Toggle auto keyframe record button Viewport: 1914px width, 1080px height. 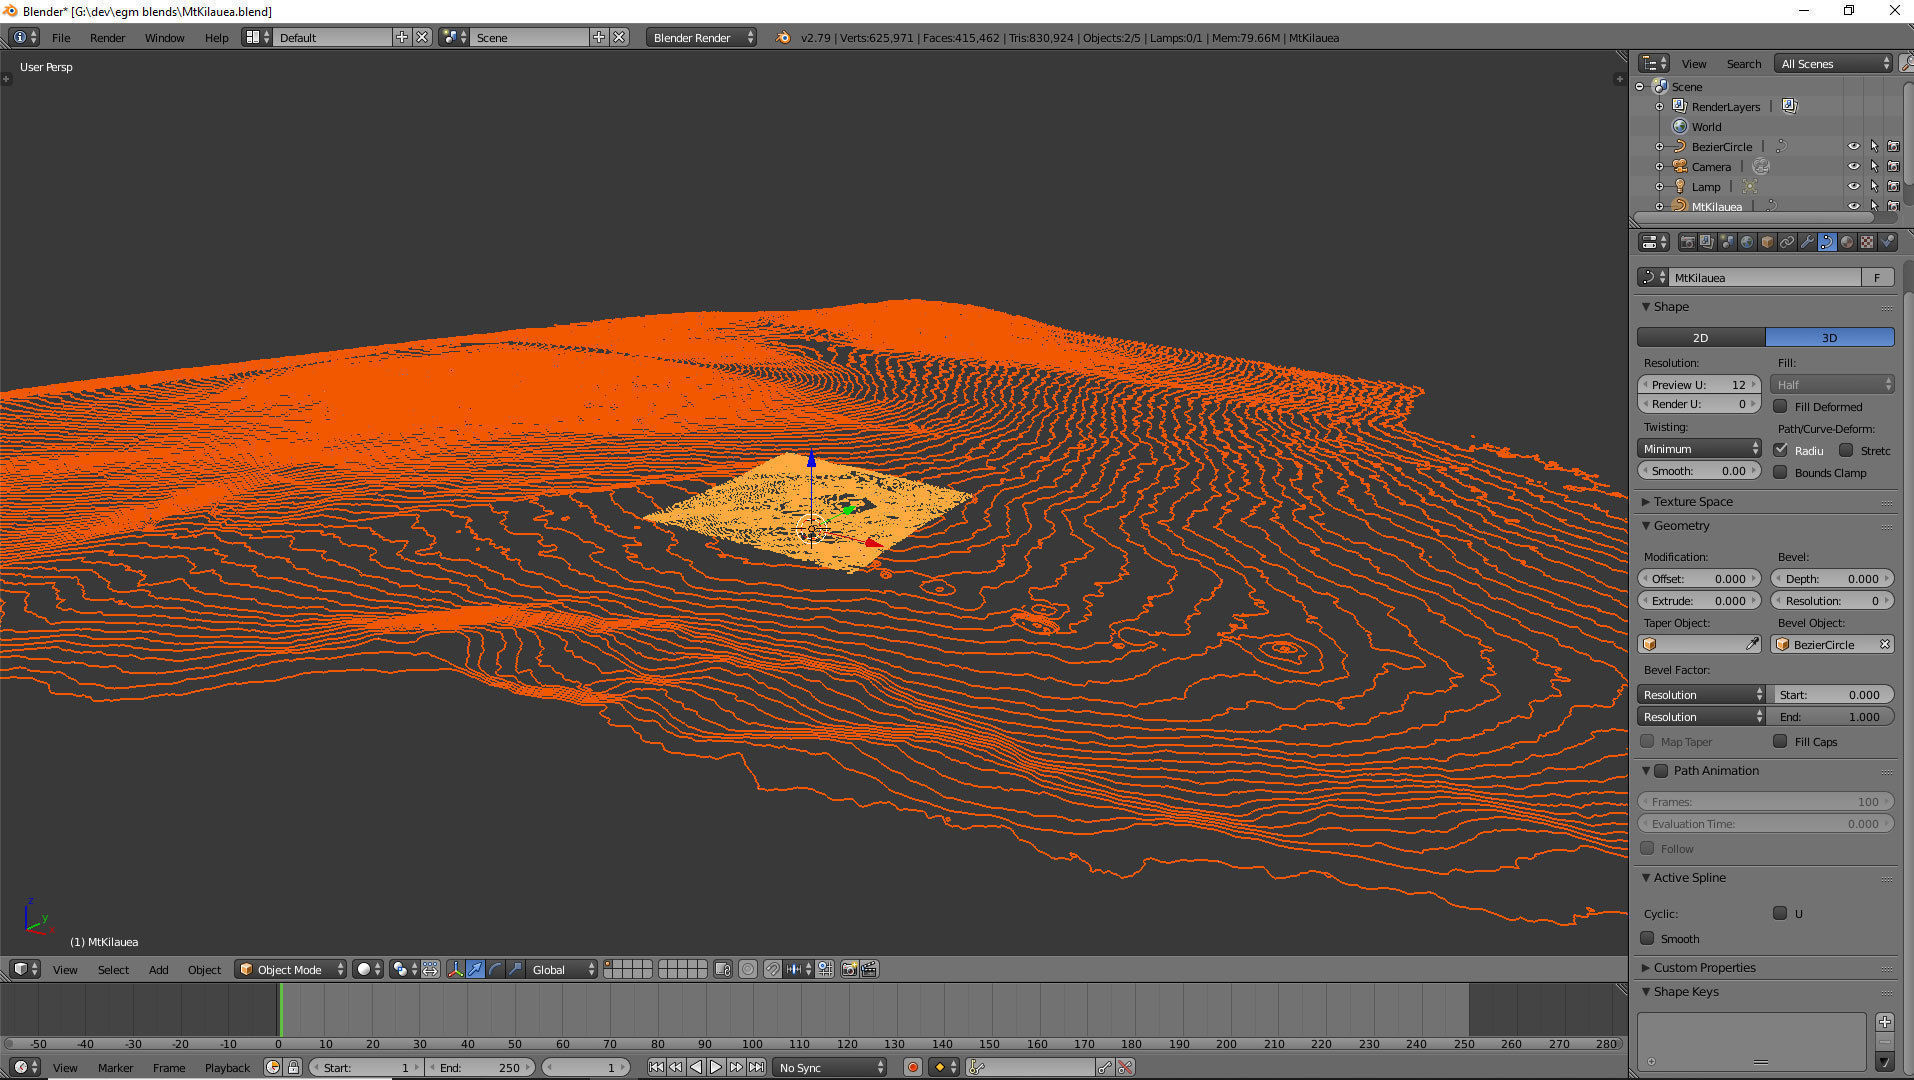[912, 1067]
